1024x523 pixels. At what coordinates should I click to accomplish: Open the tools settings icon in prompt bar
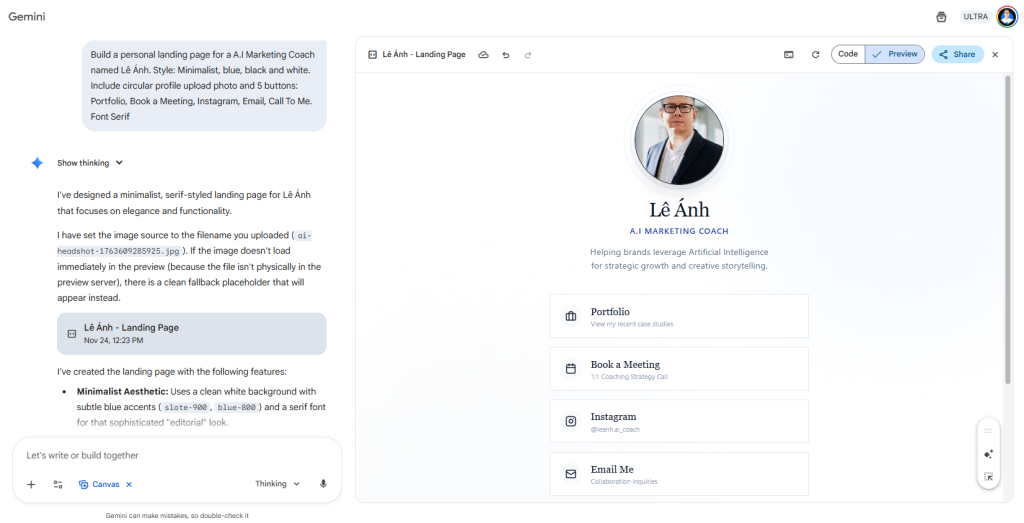(x=58, y=484)
